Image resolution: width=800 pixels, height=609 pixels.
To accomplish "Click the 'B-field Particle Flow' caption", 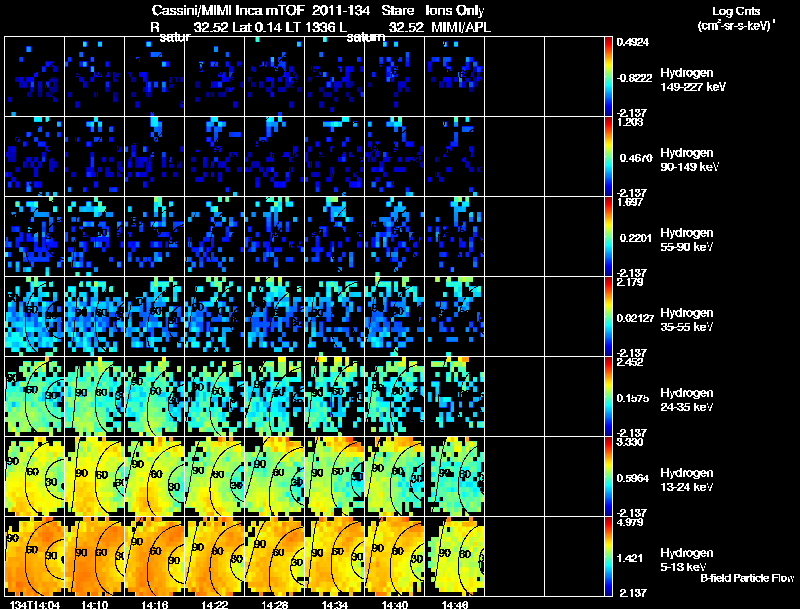I will coord(747,578).
